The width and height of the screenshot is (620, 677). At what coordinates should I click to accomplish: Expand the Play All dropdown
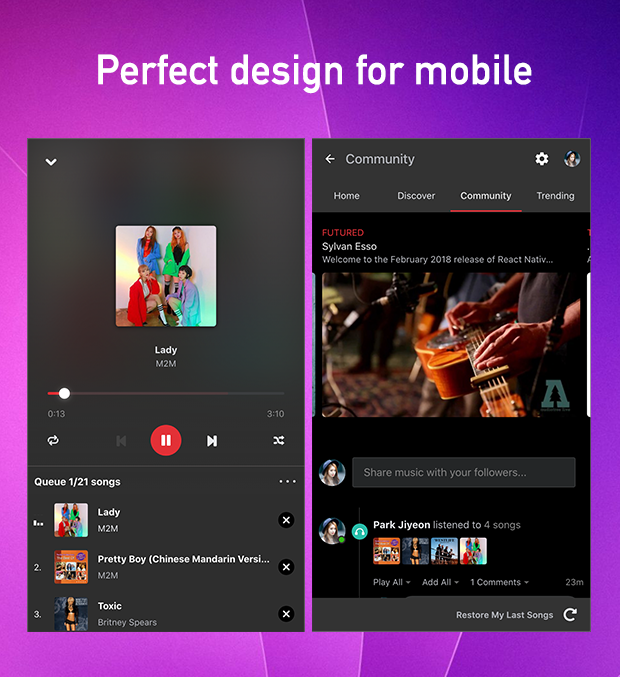[x=391, y=582]
